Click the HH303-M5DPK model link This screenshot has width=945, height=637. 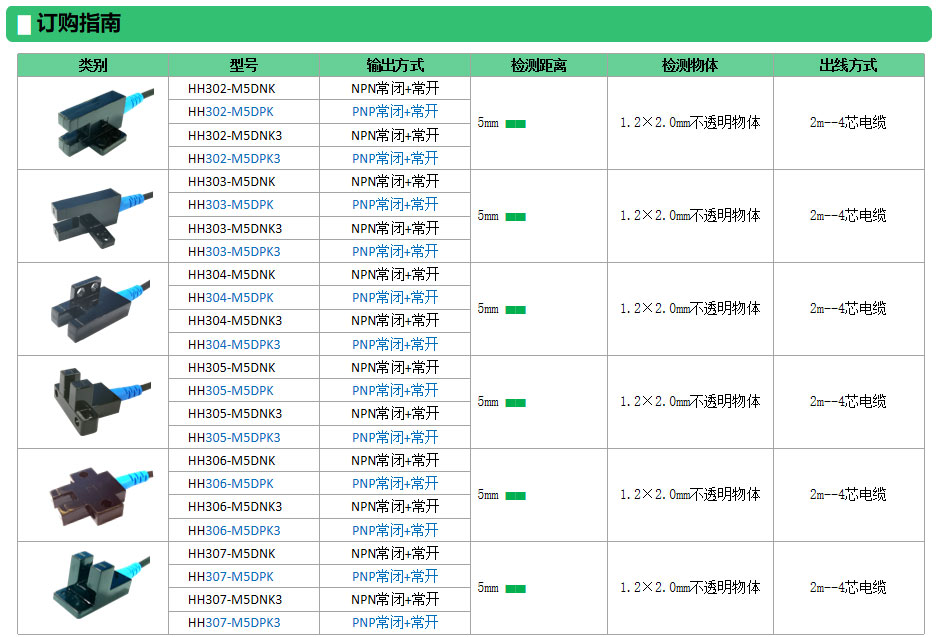click(231, 205)
